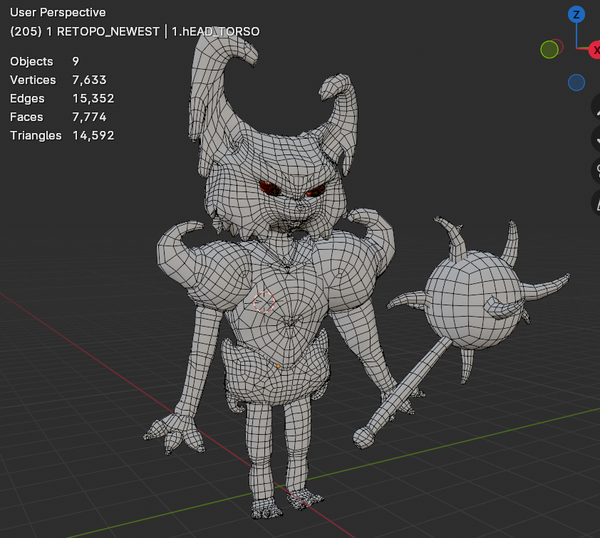Screen dimensions: 600x538
Task: Click the Vertices 7,633 statistic
Action: (58, 80)
